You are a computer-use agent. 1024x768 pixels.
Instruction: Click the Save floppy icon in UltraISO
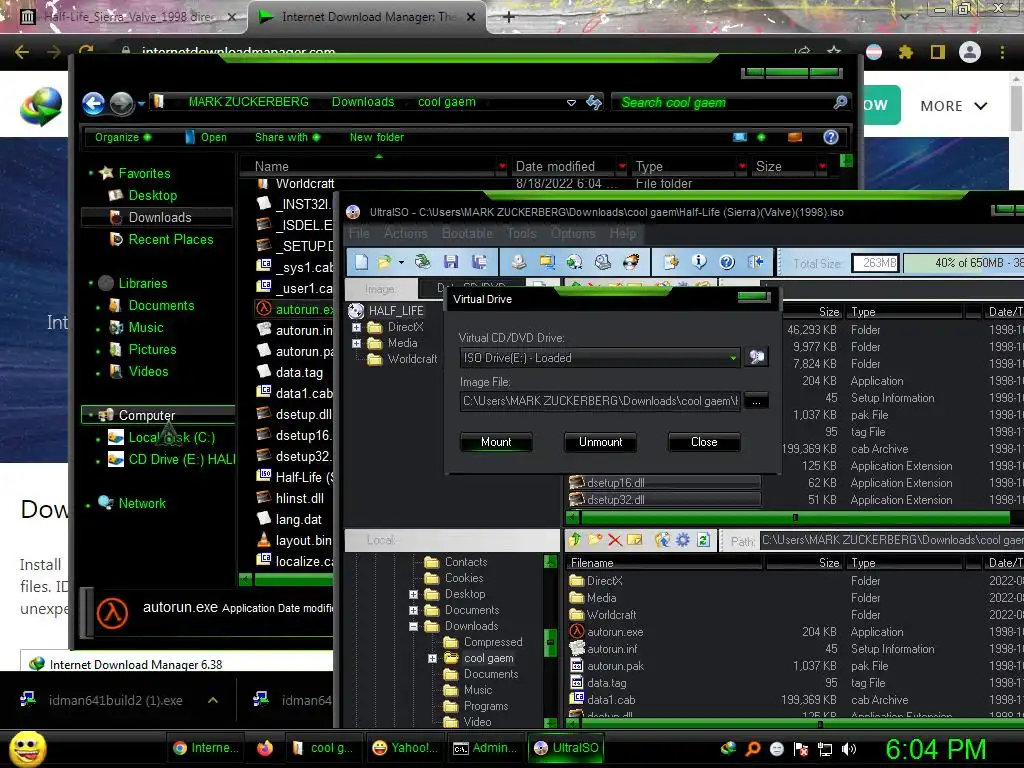coord(451,263)
